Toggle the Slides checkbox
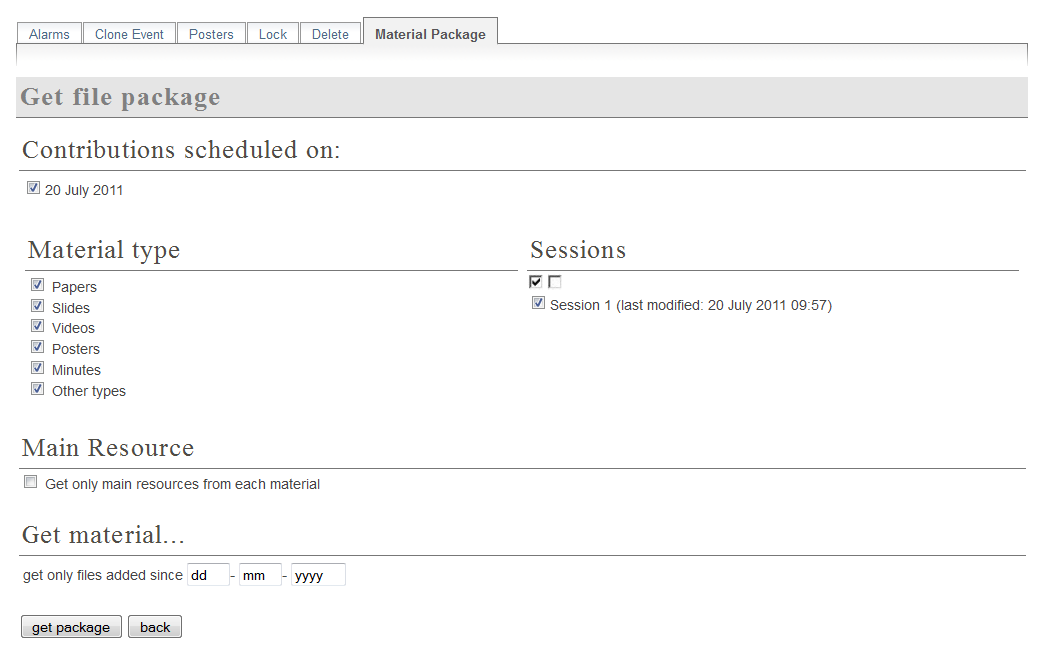This screenshot has width=1037, height=647. coord(38,306)
